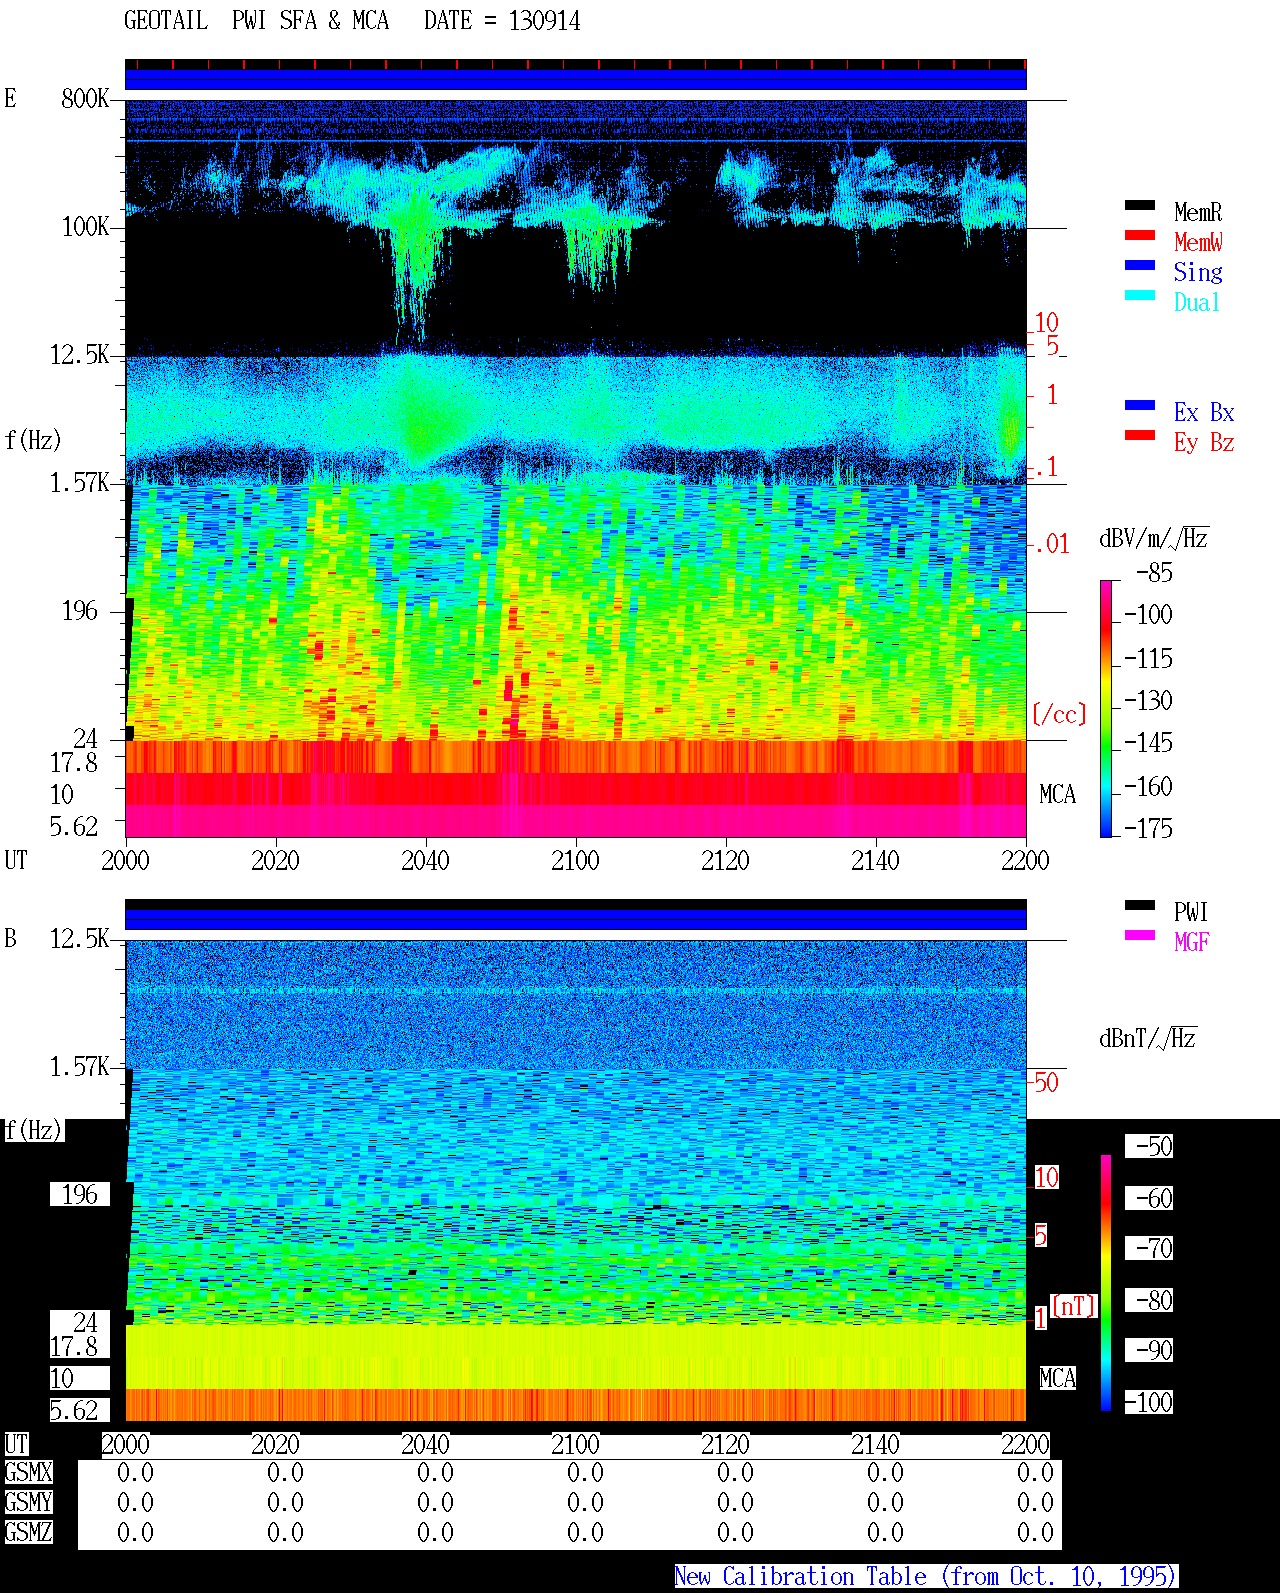Click the 2040 time label under the E spectrogram
1280x1593 pixels.
click(425, 861)
